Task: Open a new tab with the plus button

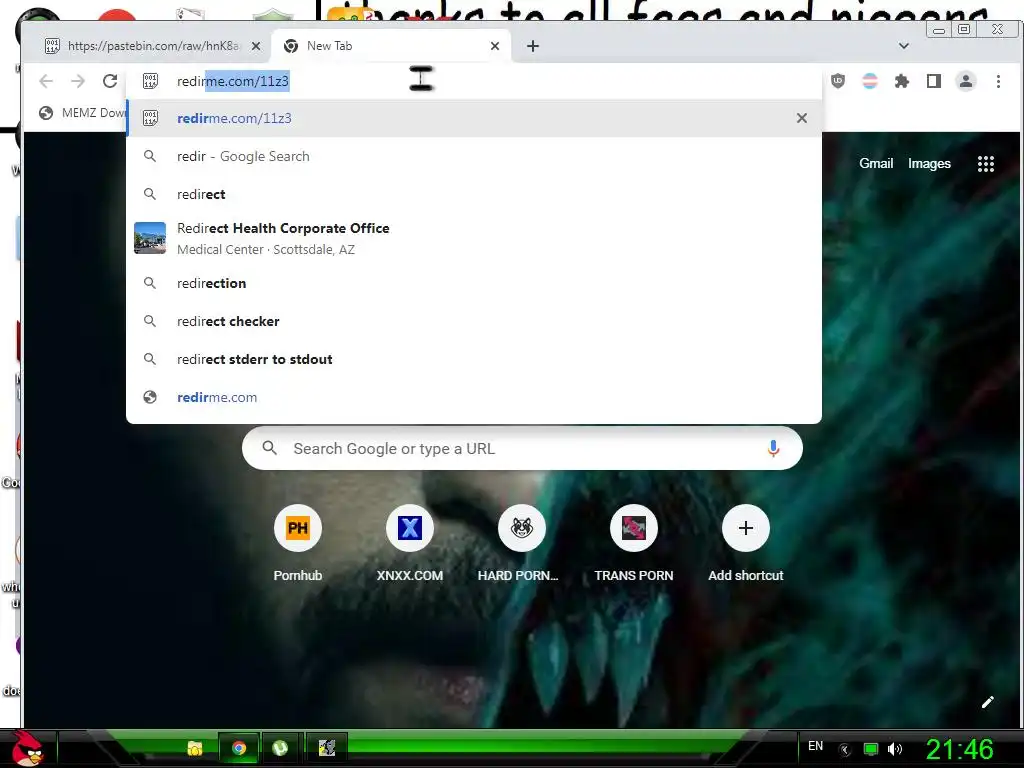Action: tap(533, 46)
